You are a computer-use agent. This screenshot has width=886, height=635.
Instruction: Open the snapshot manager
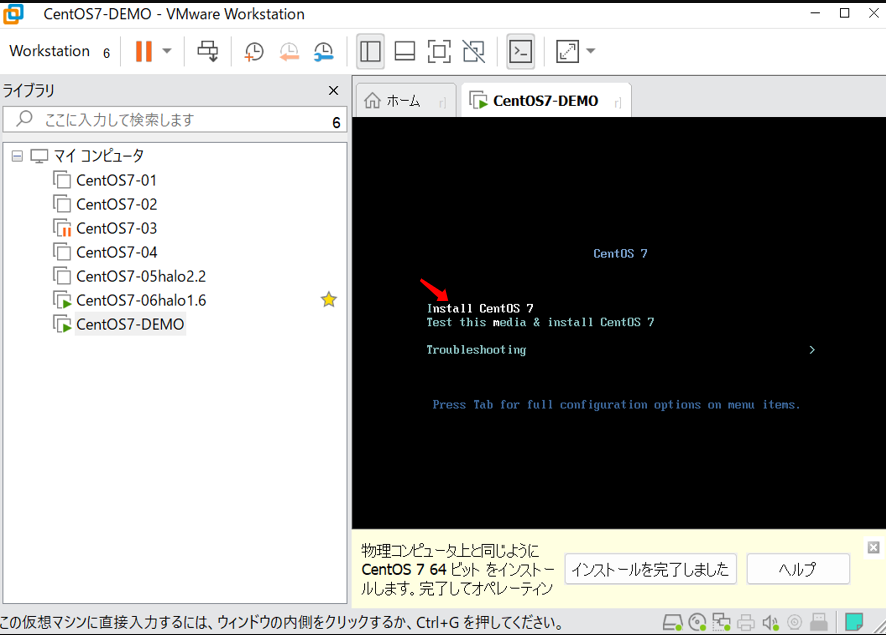tap(324, 51)
